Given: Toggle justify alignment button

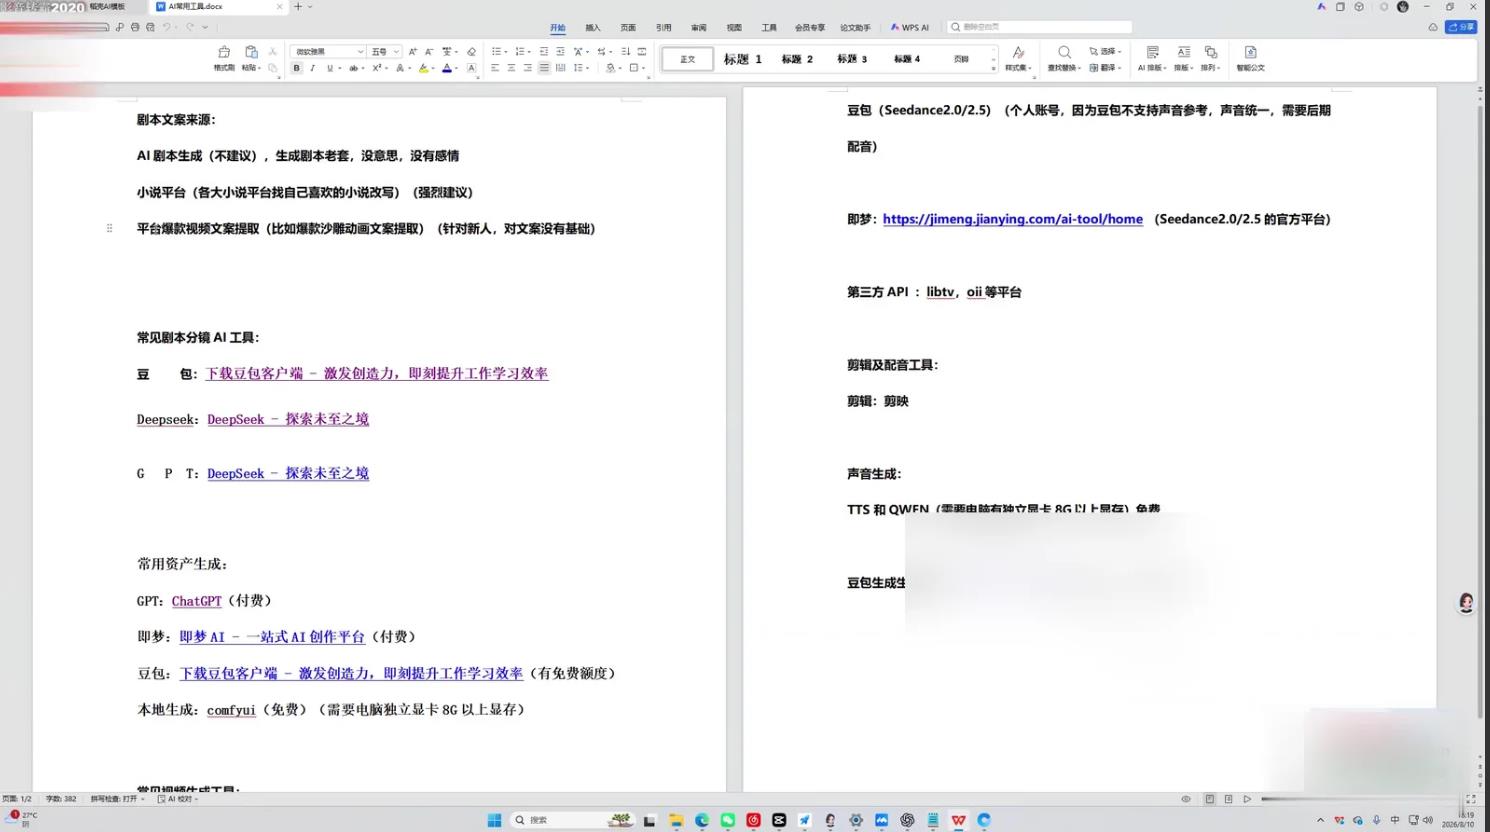Looking at the screenshot, I should click(x=544, y=68).
